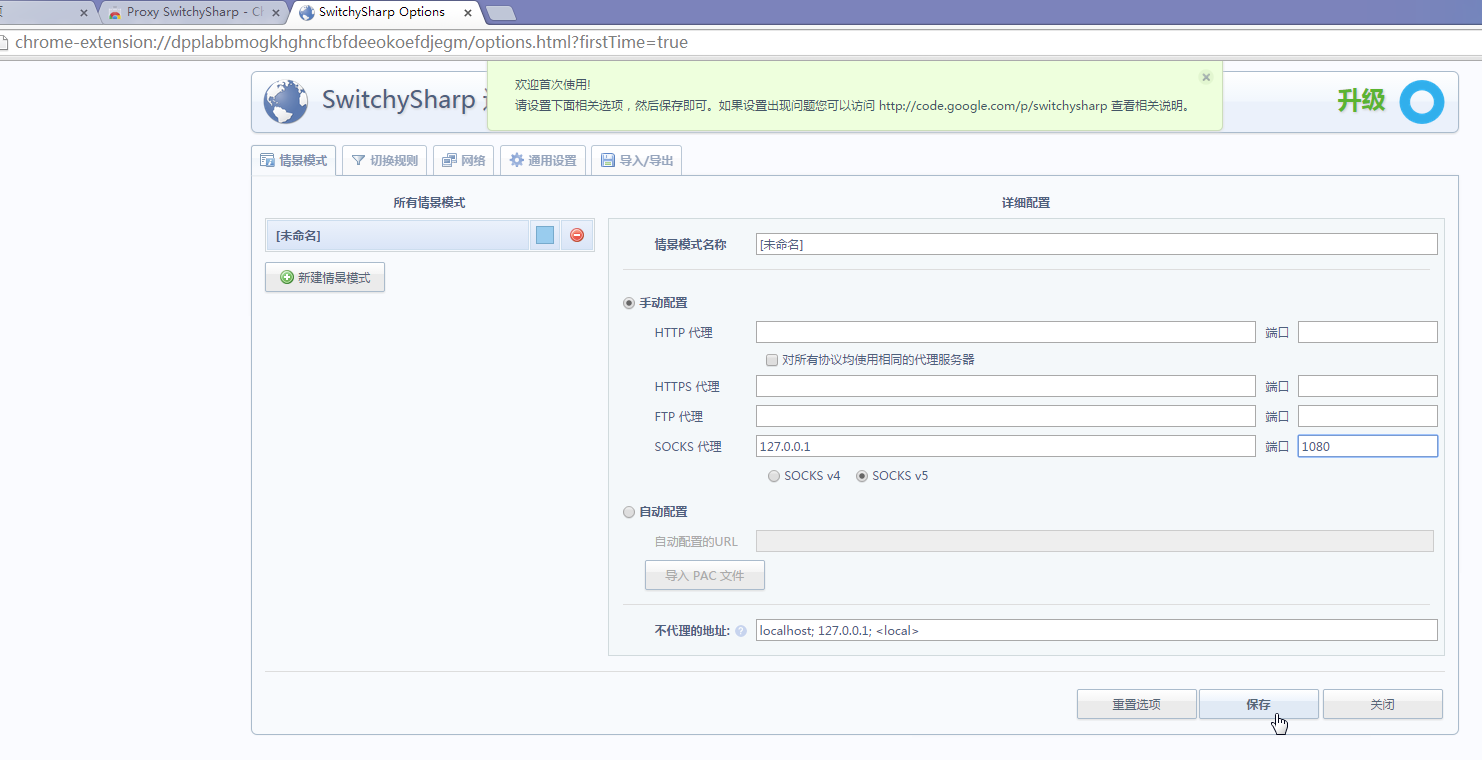Click the HTTP 代理 端口 field

1368,333
